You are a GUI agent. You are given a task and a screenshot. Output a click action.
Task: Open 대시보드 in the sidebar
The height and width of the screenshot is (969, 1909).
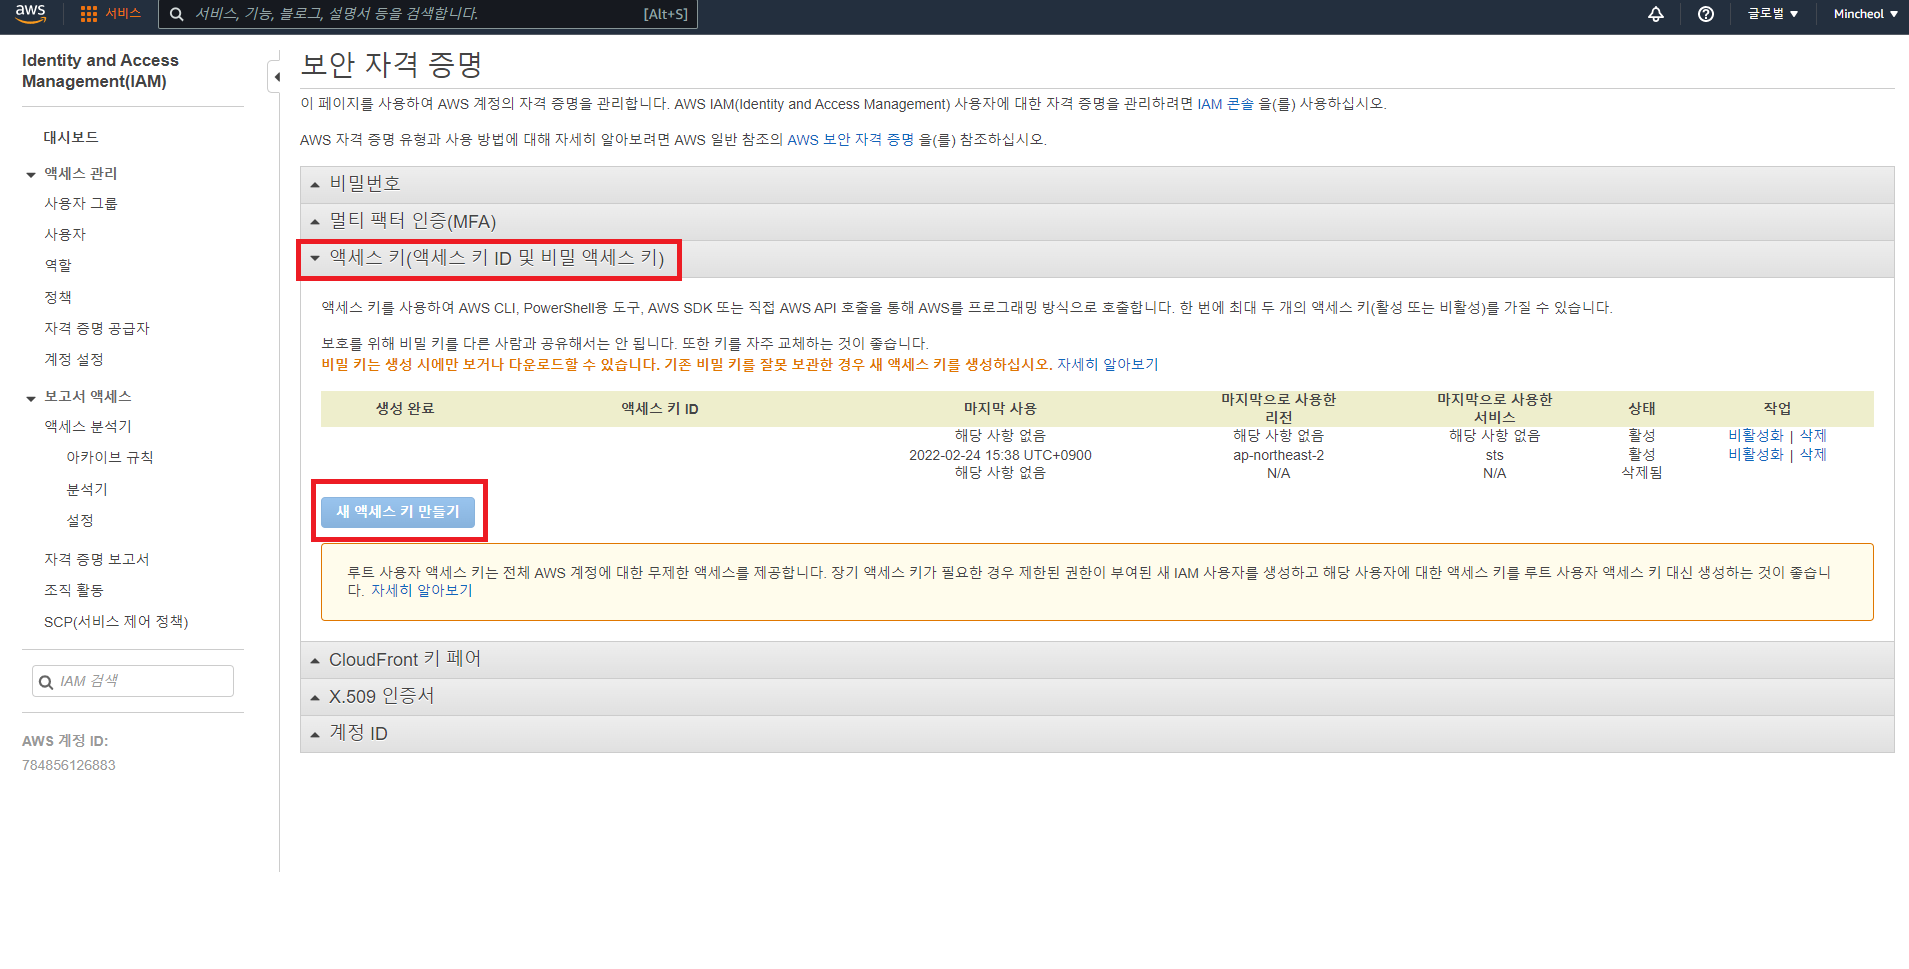coord(71,137)
